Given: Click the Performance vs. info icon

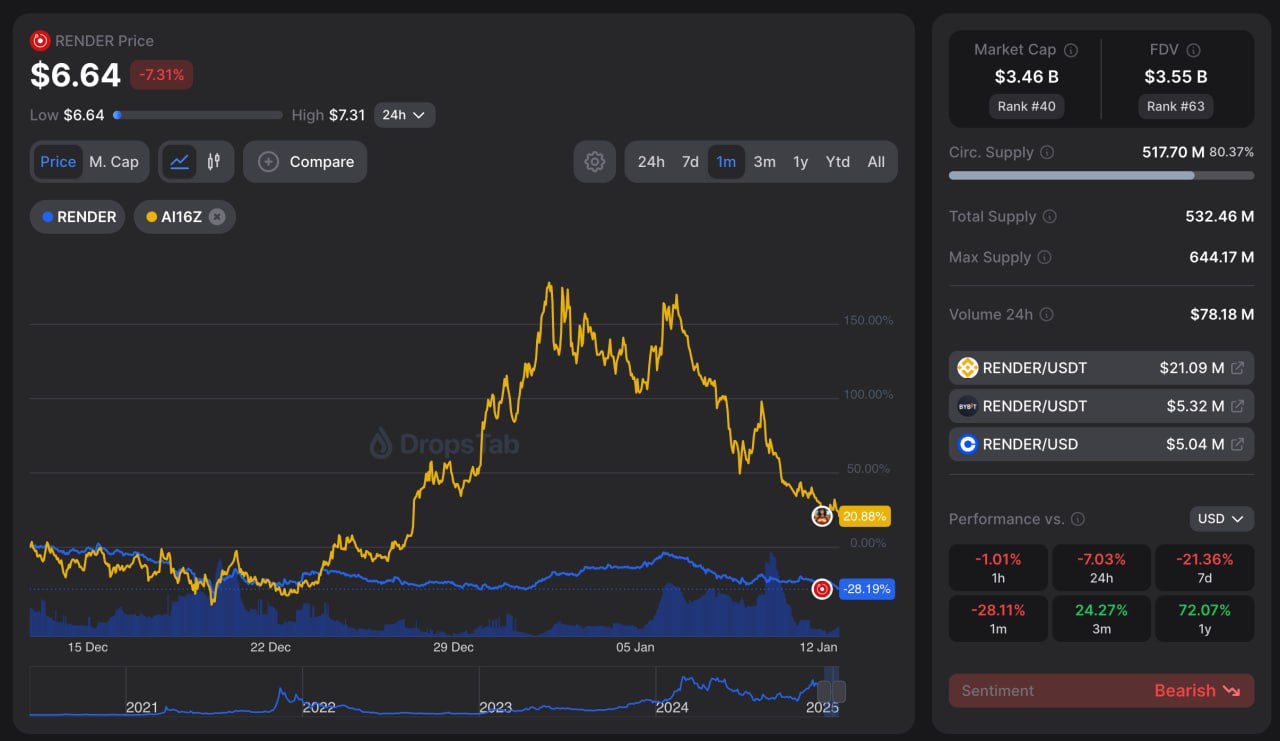Looking at the screenshot, I should 1077,519.
